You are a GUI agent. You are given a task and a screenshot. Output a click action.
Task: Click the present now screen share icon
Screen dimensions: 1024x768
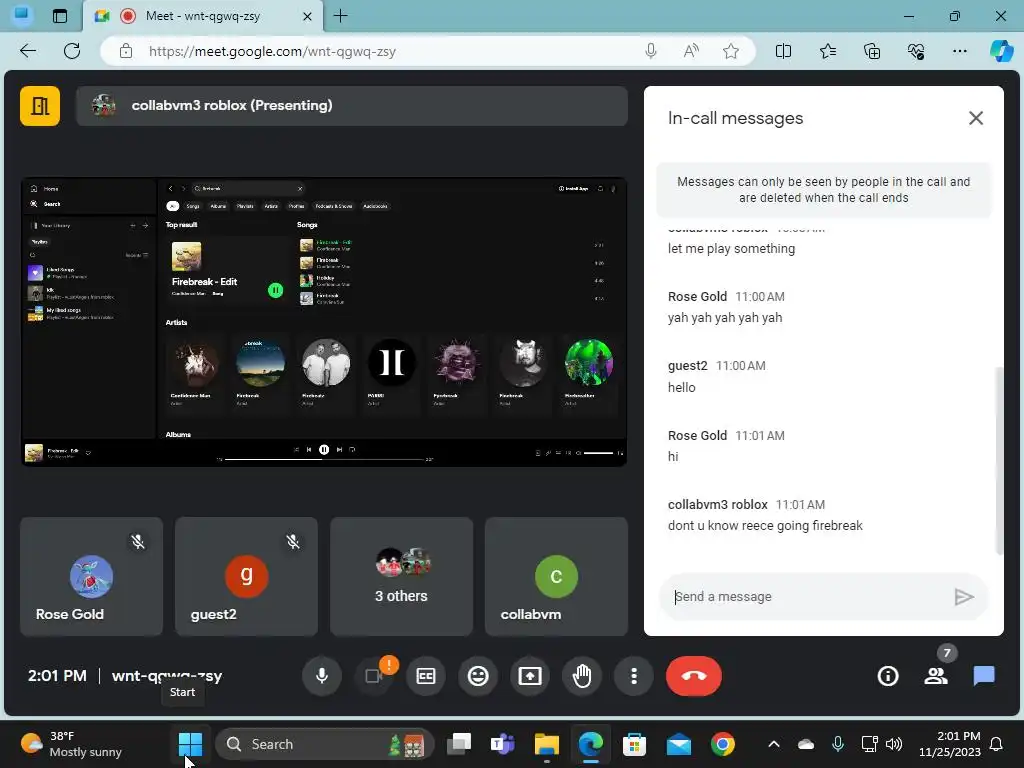point(530,676)
